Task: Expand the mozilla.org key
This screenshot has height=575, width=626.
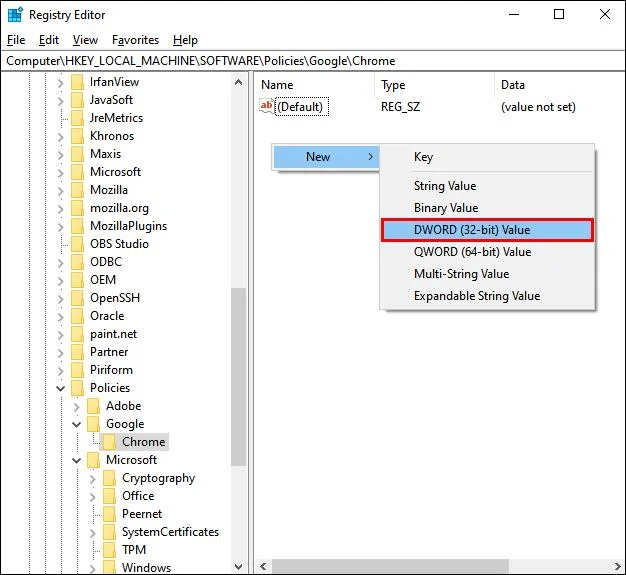Action: pyautogui.click(x=60, y=209)
